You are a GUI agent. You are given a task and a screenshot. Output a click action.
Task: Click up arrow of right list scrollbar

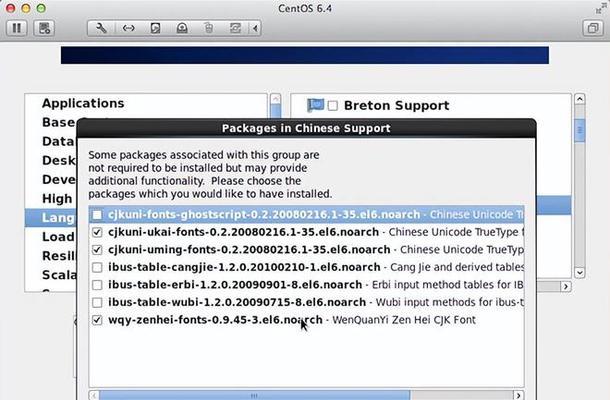(580, 99)
